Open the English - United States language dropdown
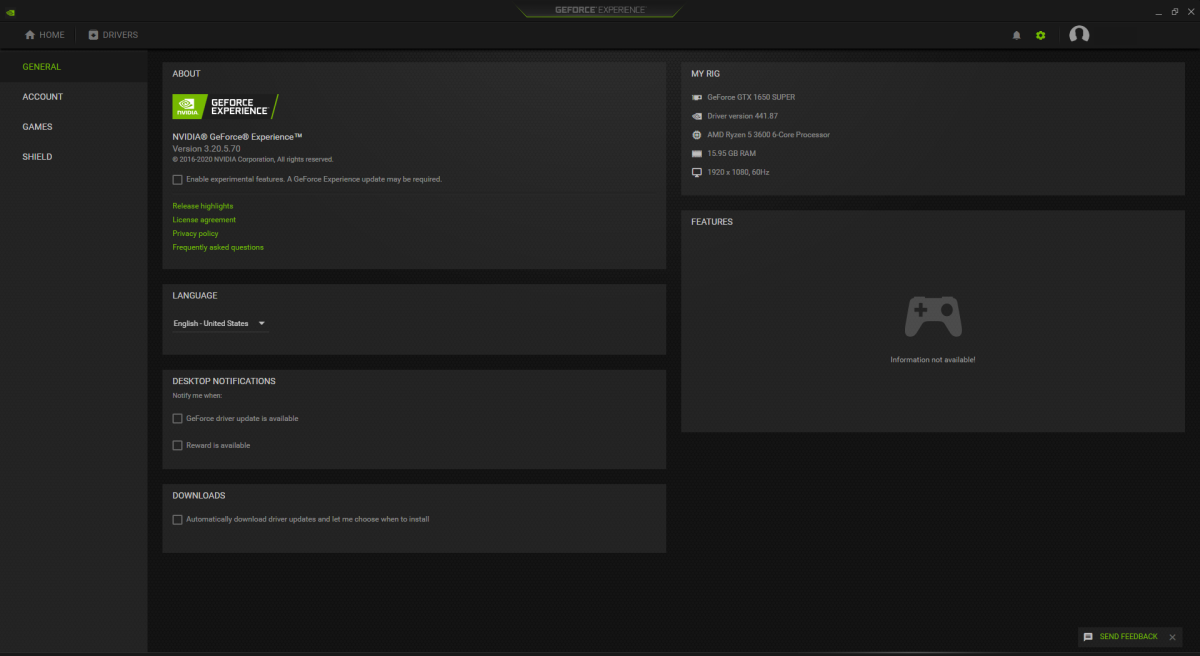 [220, 324]
